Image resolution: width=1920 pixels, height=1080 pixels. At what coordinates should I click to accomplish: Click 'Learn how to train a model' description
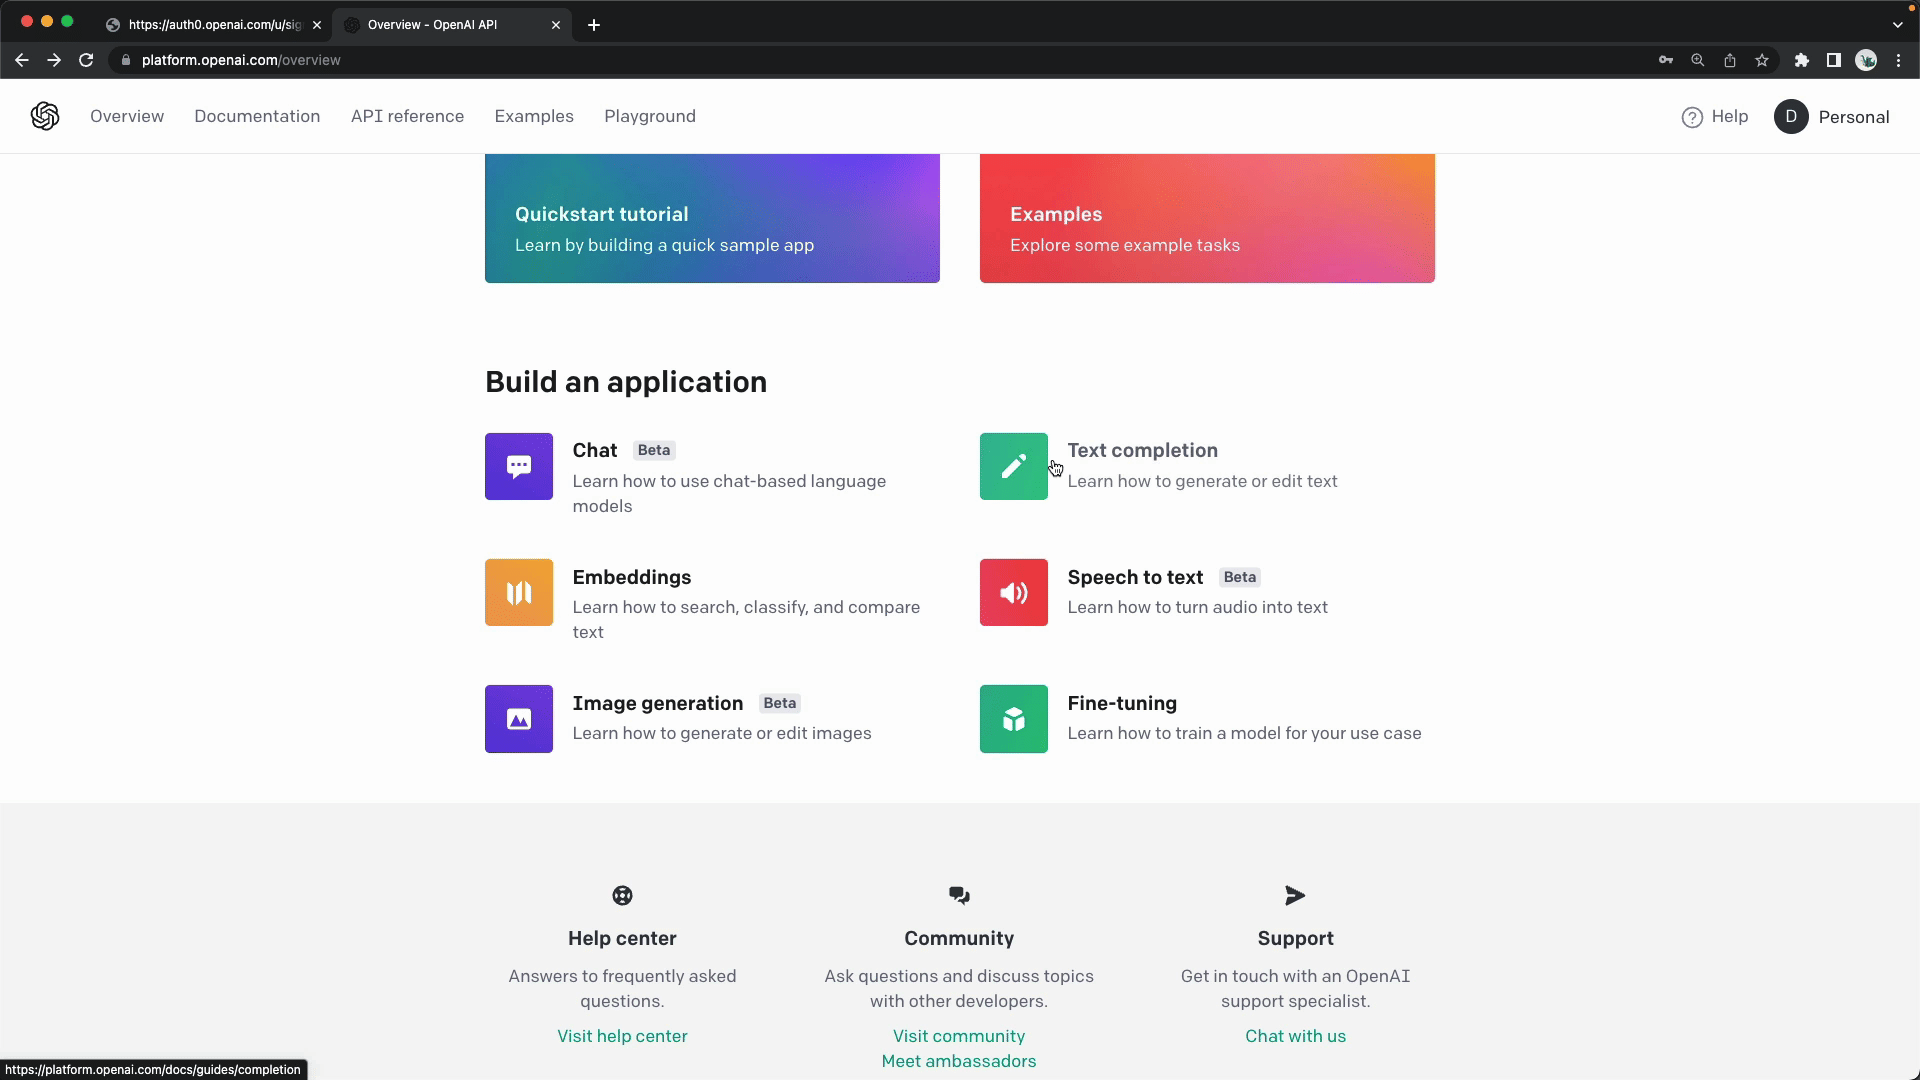coord(1244,733)
